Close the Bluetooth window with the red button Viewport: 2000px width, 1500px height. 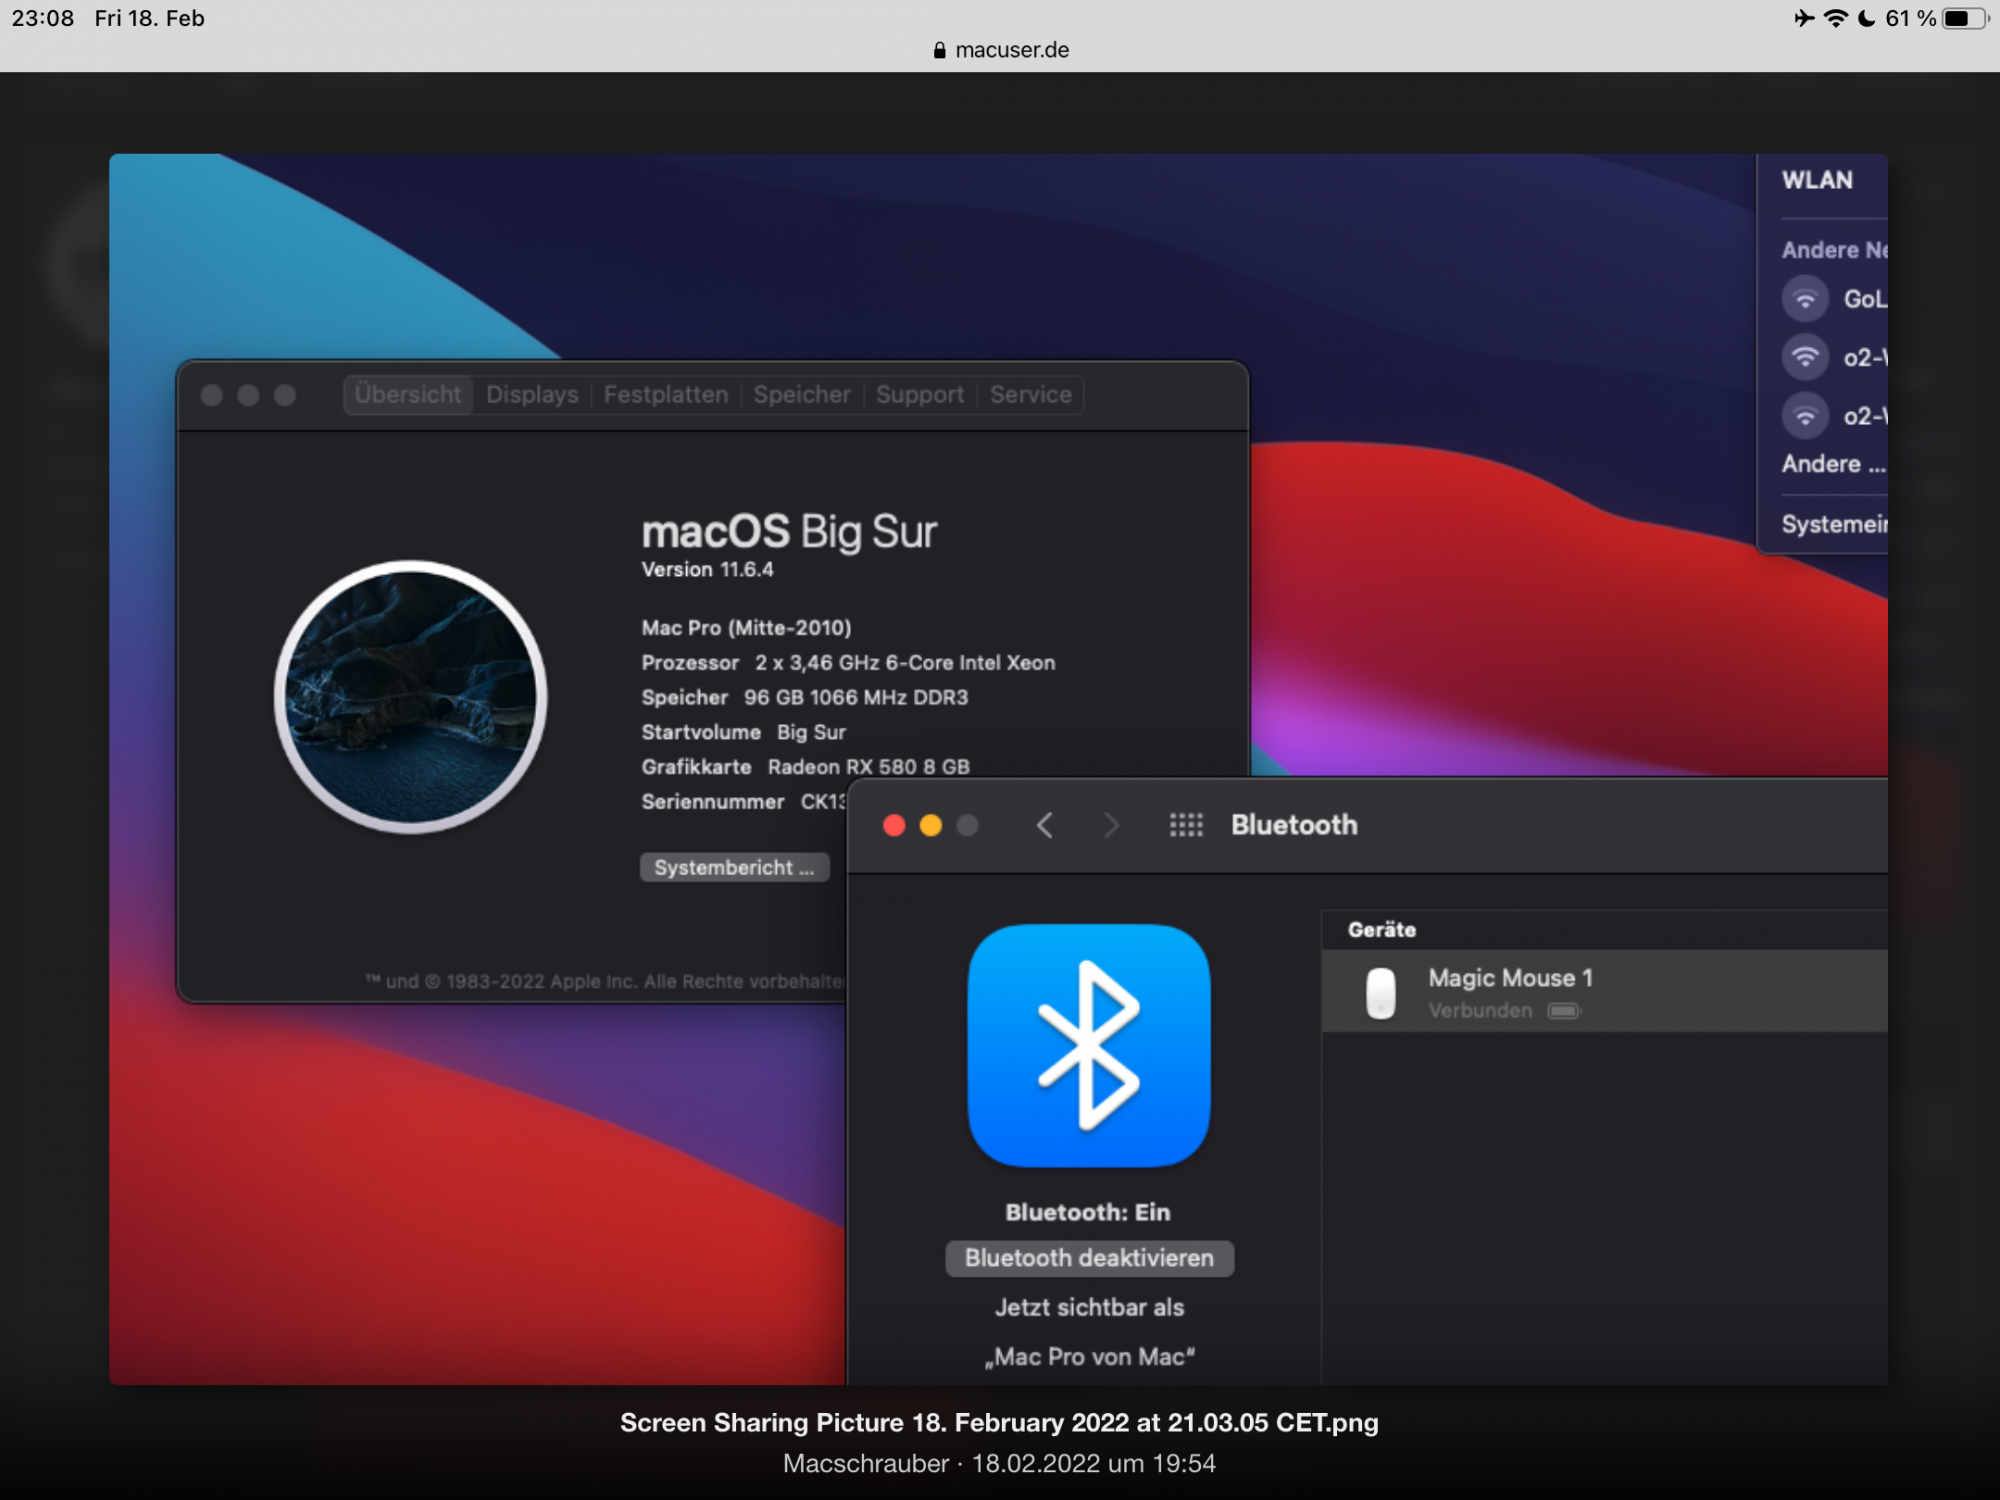pyautogui.click(x=894, y=825)
